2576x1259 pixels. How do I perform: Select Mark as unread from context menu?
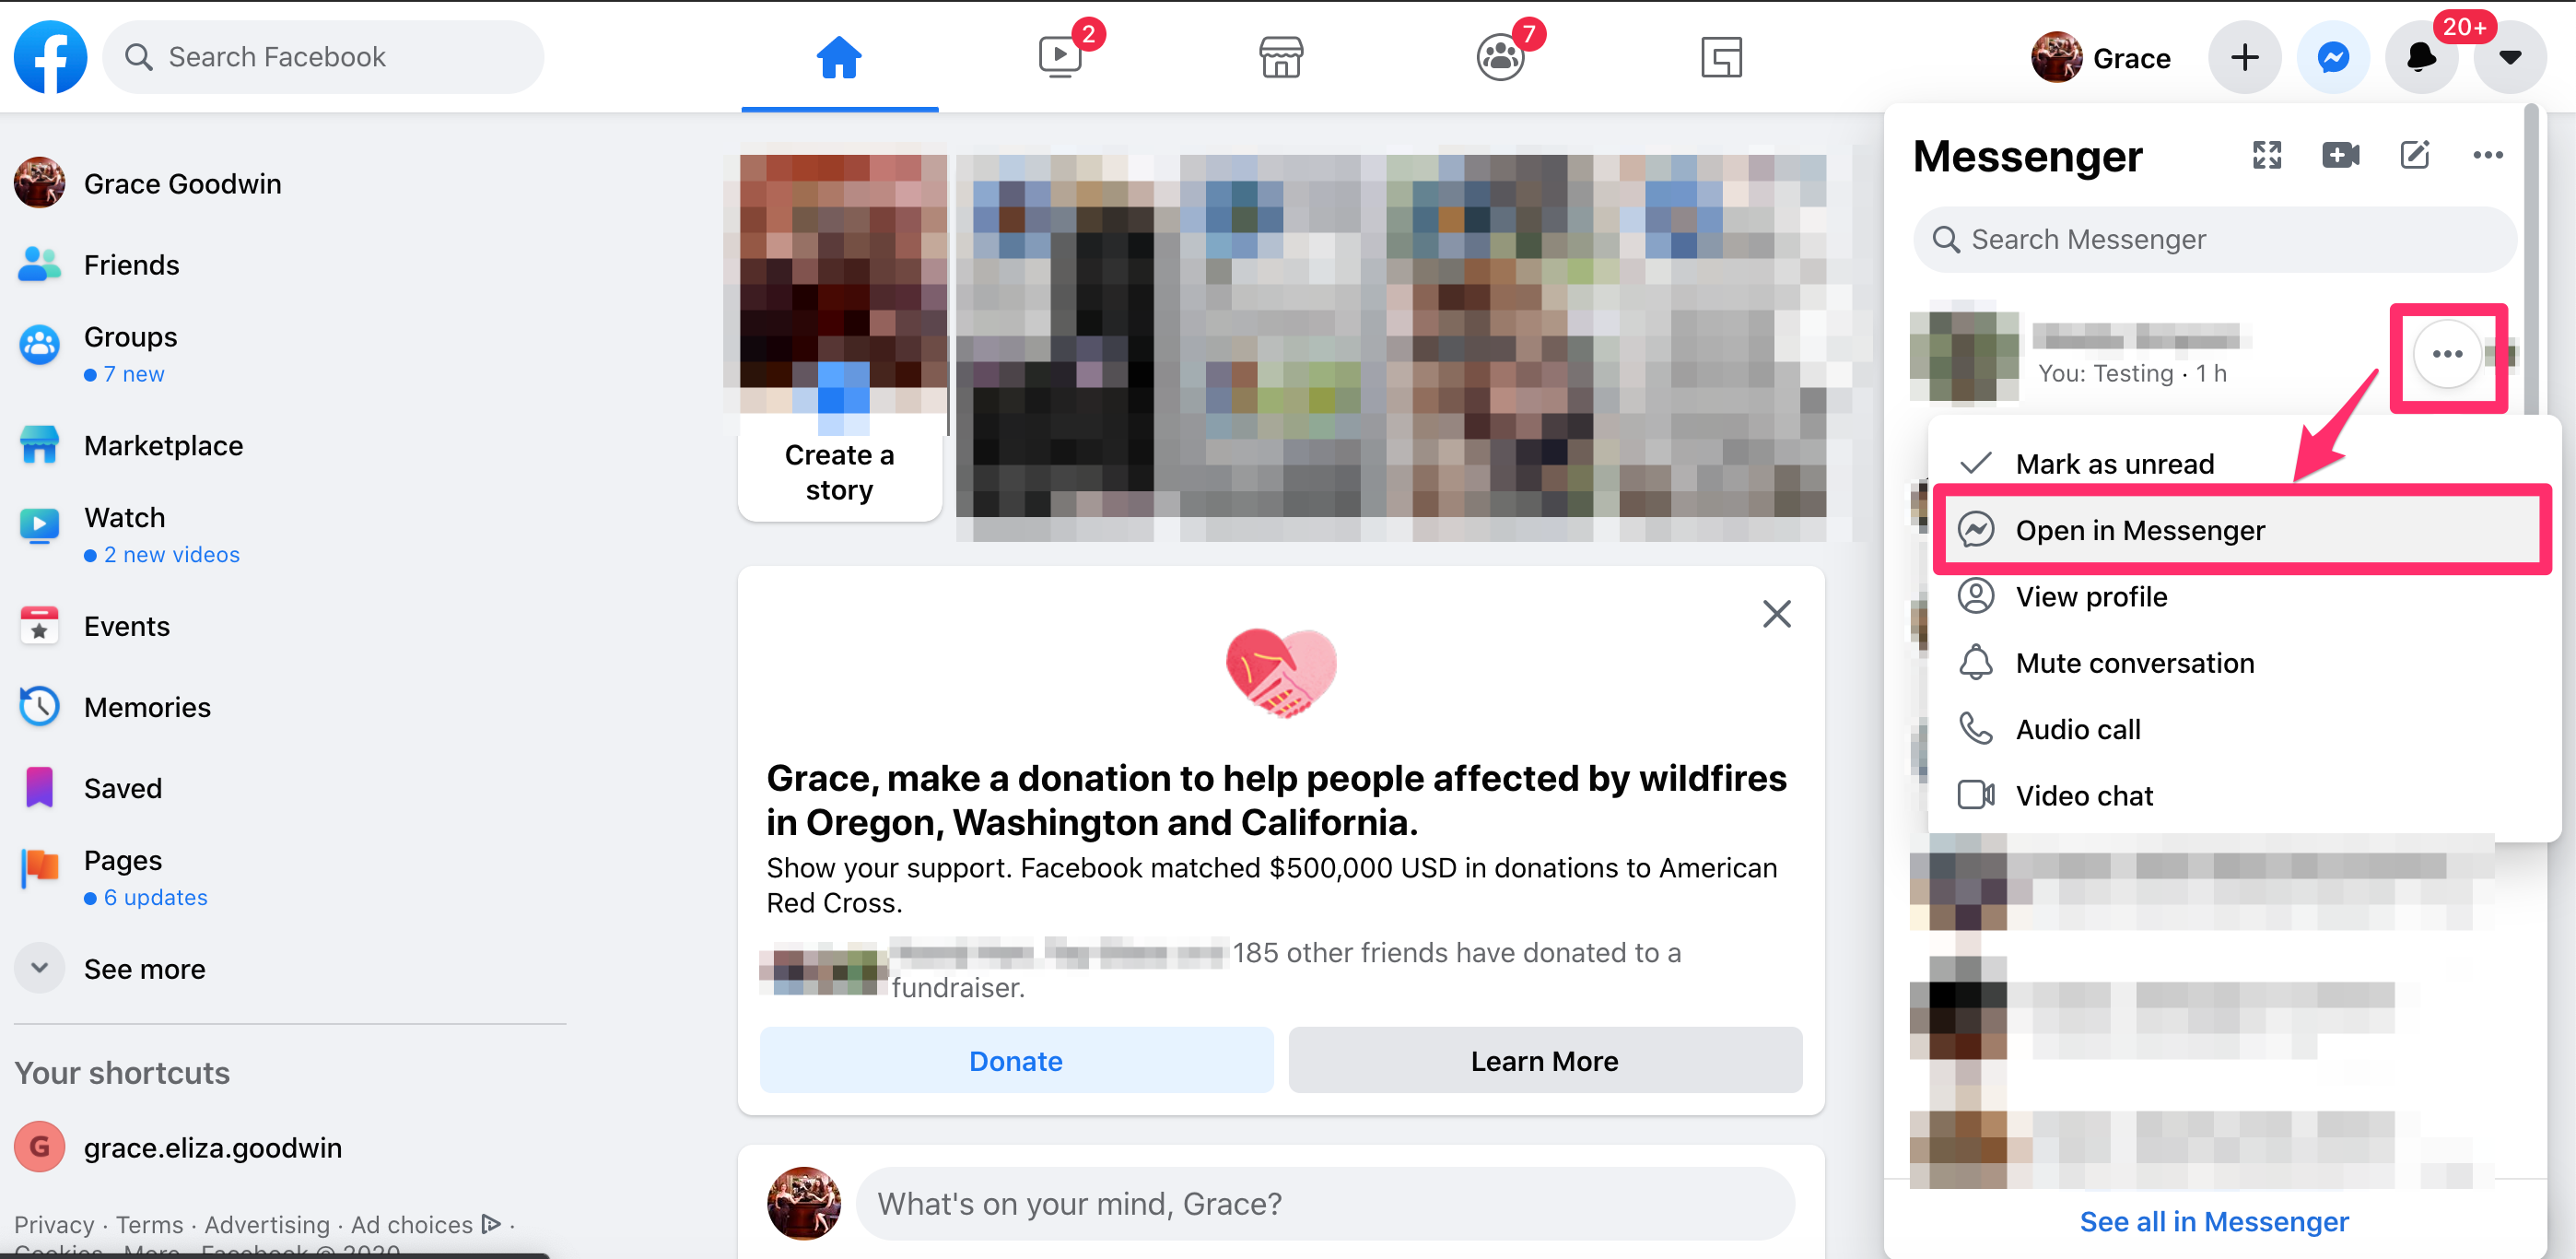coord(2116,464)
